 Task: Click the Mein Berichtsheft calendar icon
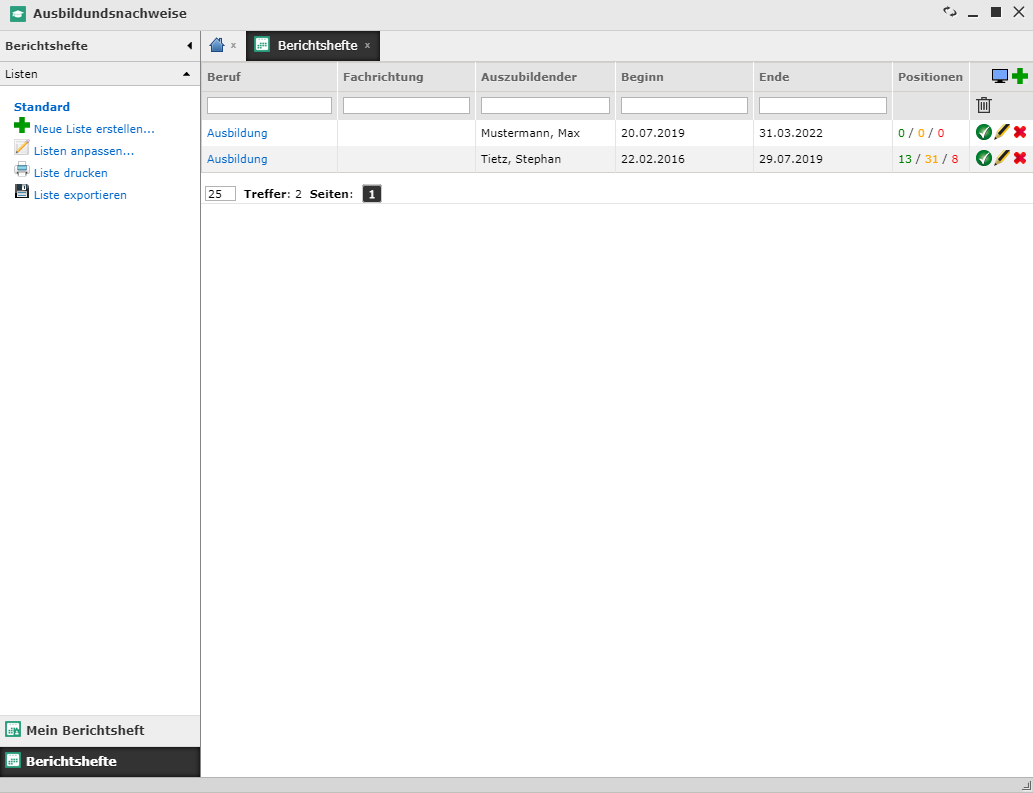click(13, 729)
